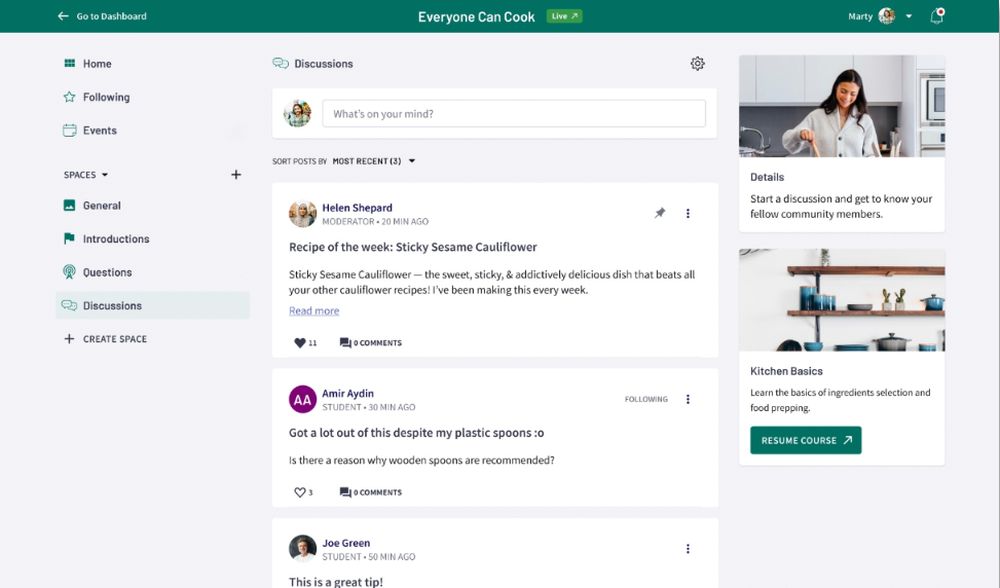Image resolution: width=1000 pixels, height=588 pixels.
Task: Click the Following star icon
Action: click(x=70, y=97)
